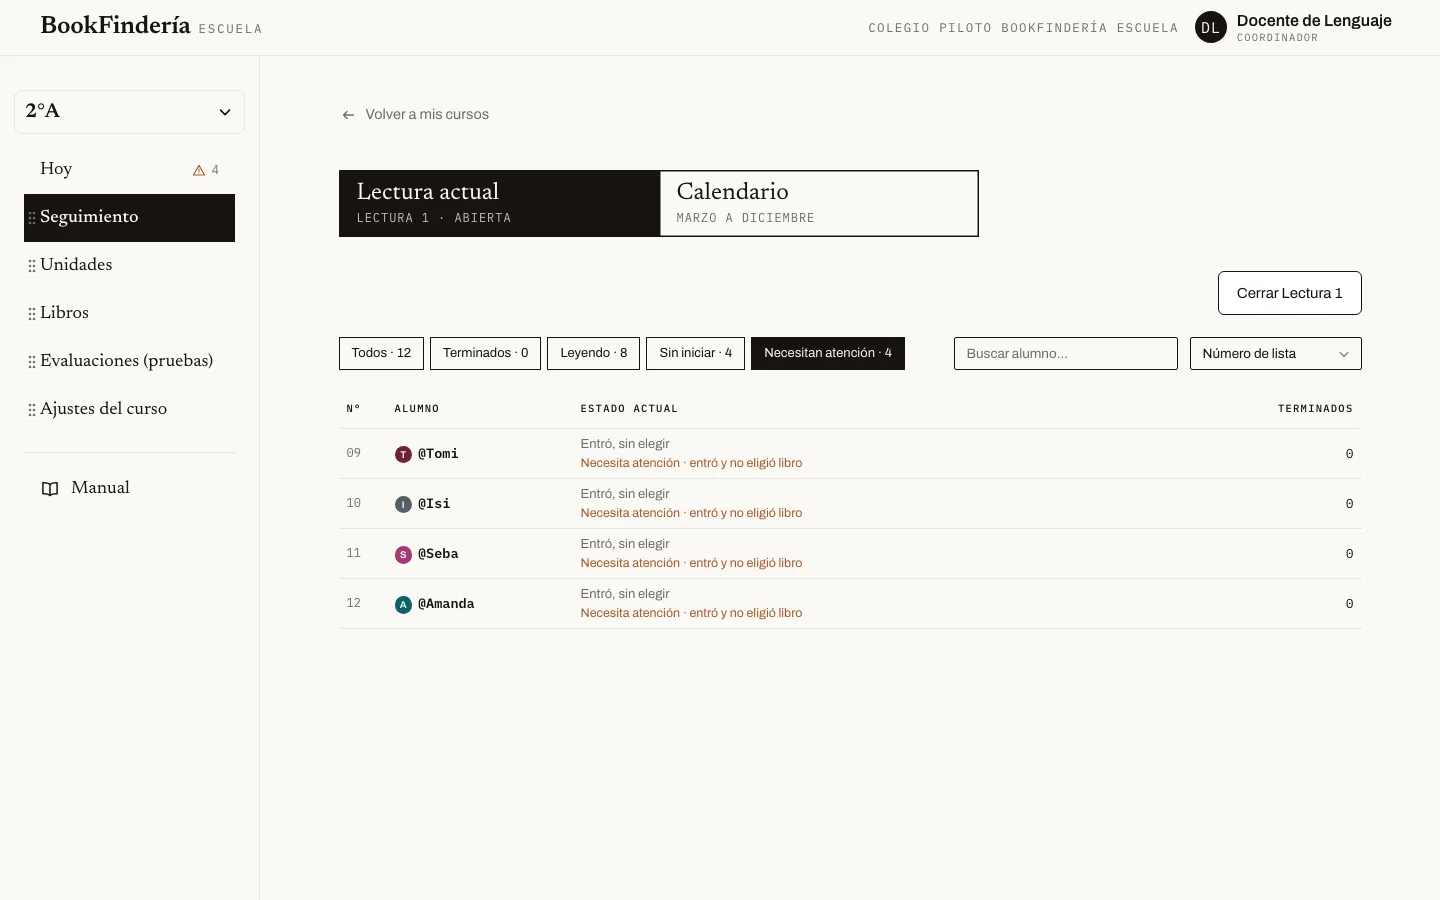Filter by Todos · 12
Screen dimensions: 1440x900
click(381, 353)
